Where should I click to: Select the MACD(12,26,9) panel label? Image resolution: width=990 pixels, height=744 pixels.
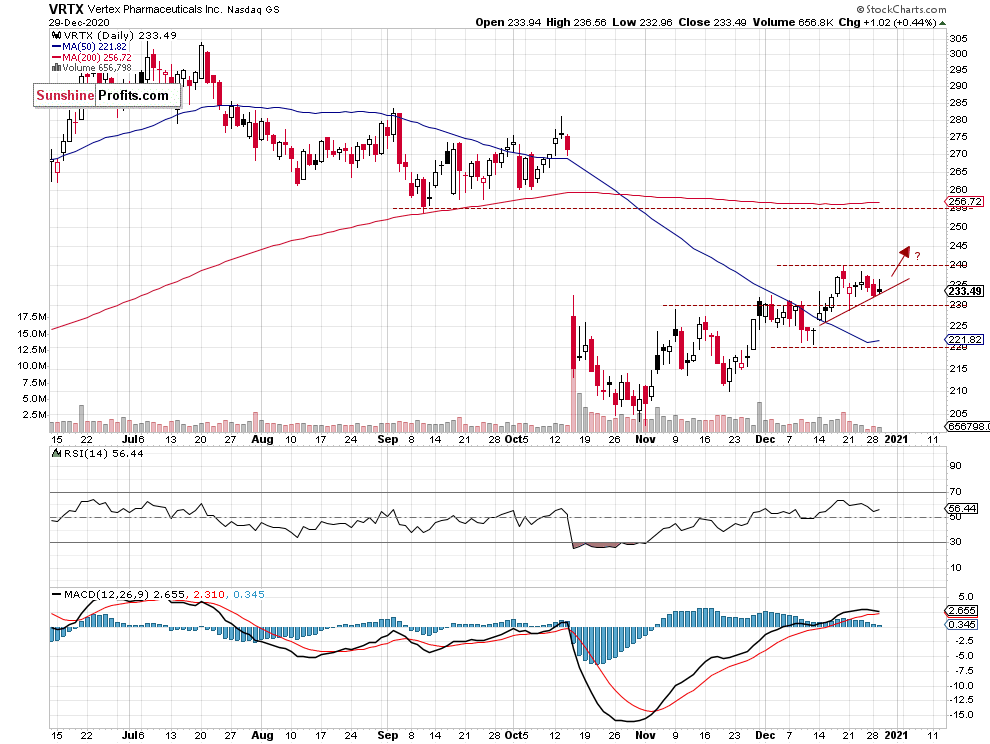107,594
